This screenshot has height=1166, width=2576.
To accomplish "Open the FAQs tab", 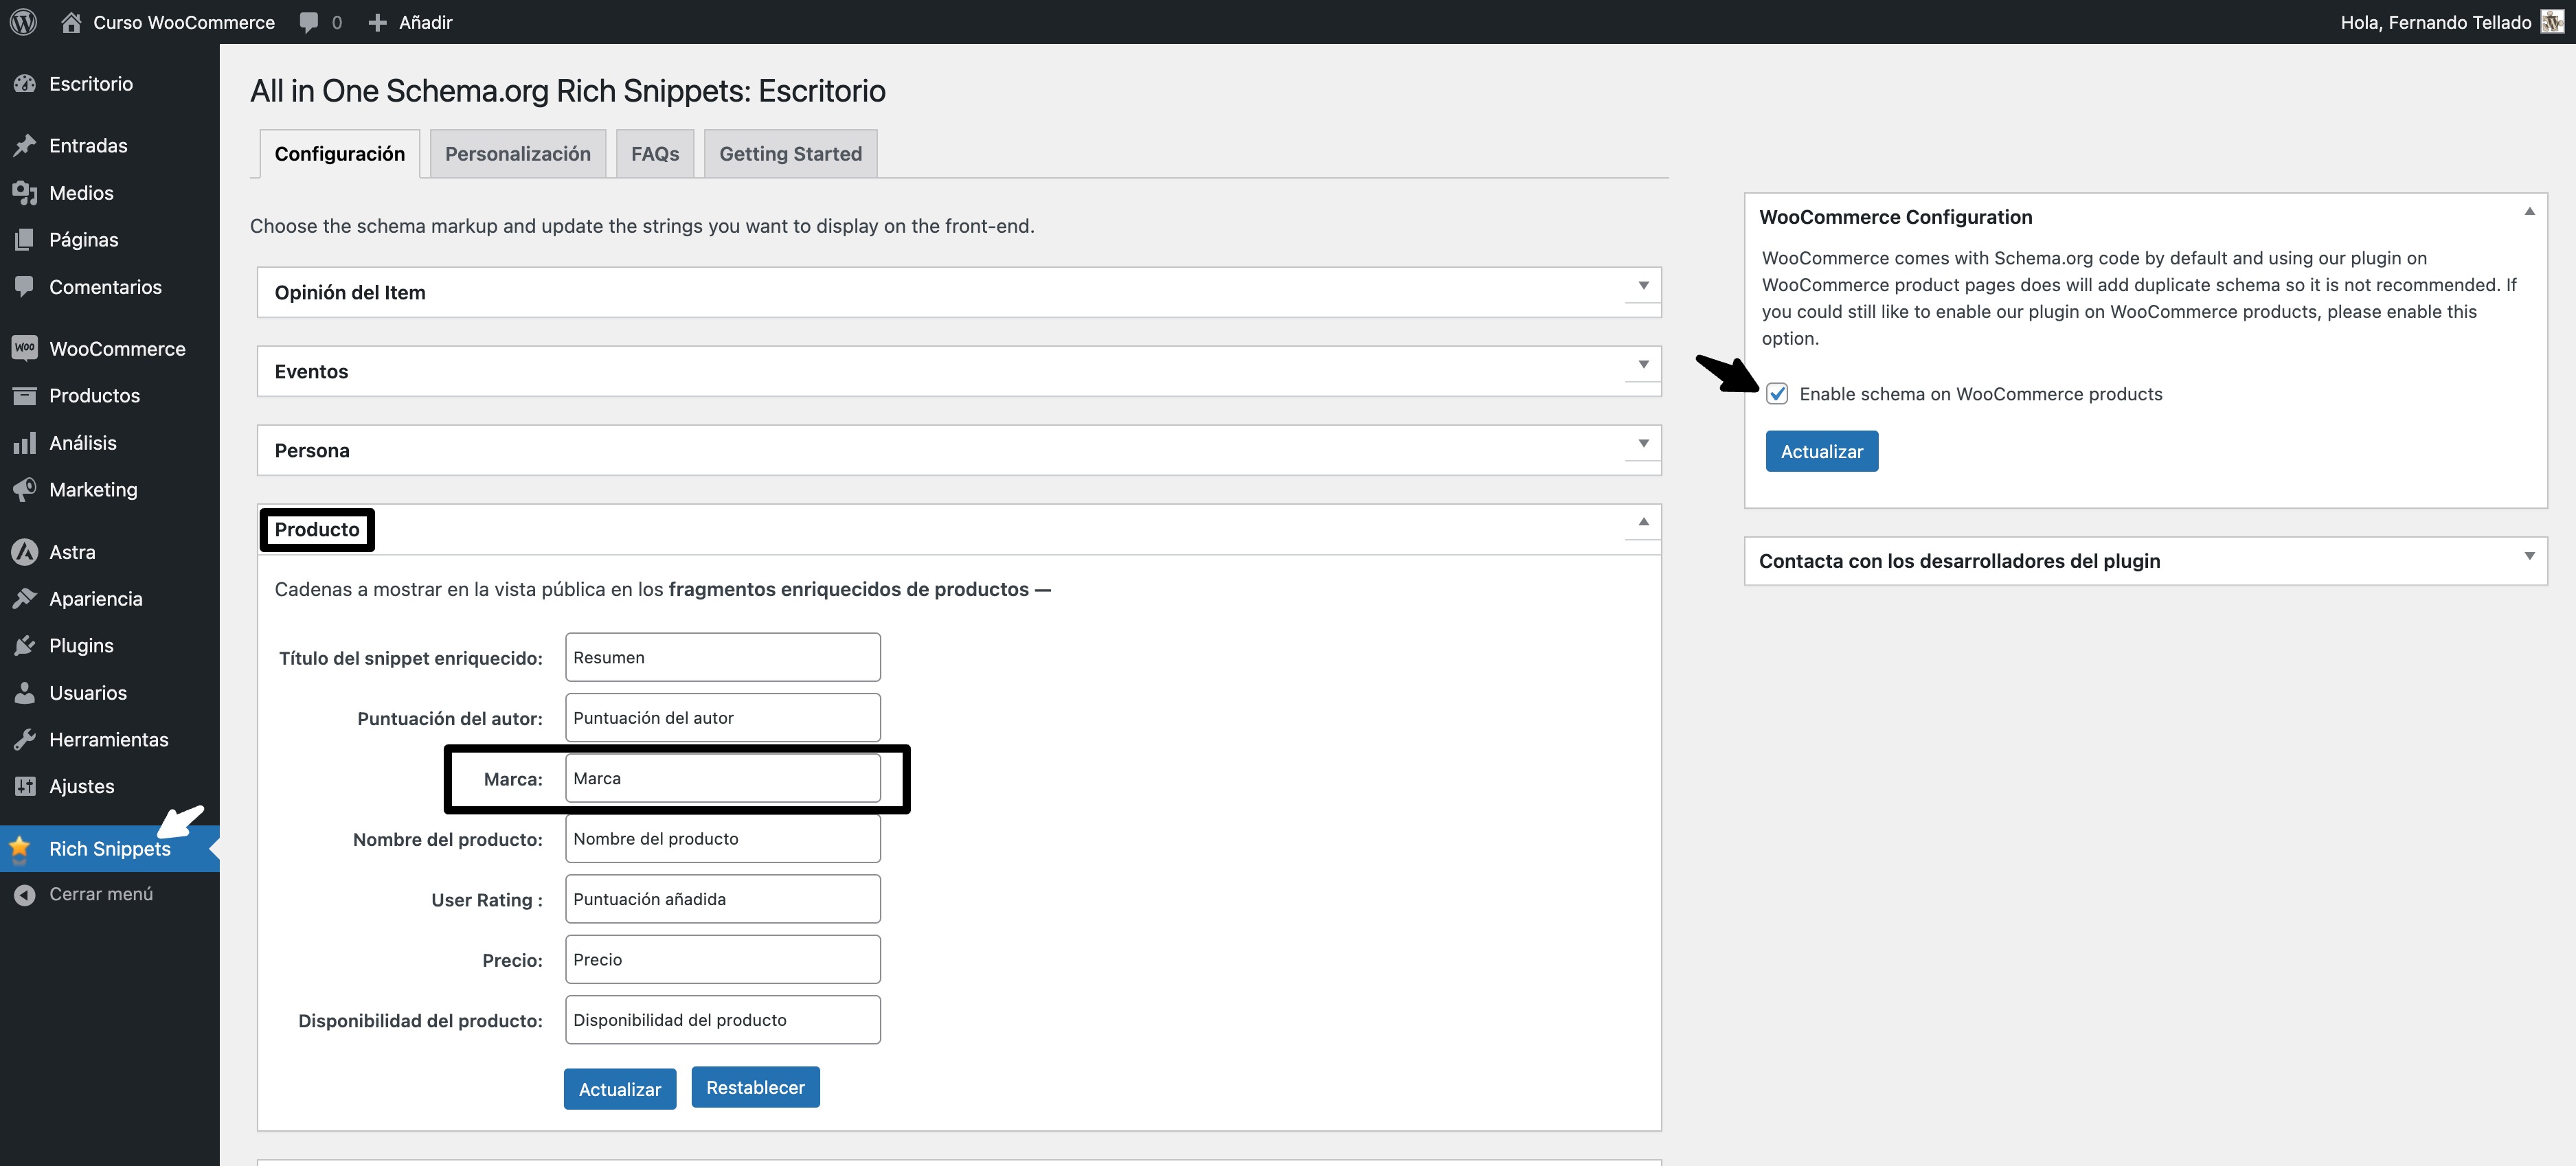I will (x=655, y=154).
